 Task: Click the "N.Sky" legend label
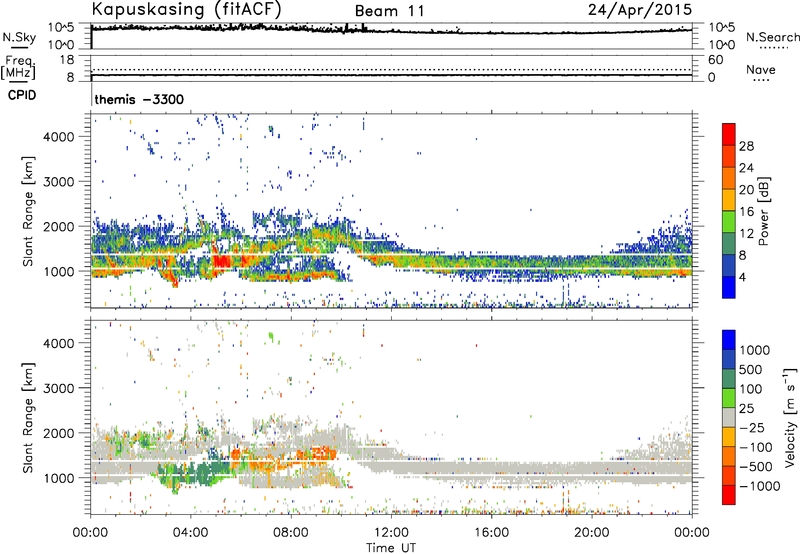(19, 37)
